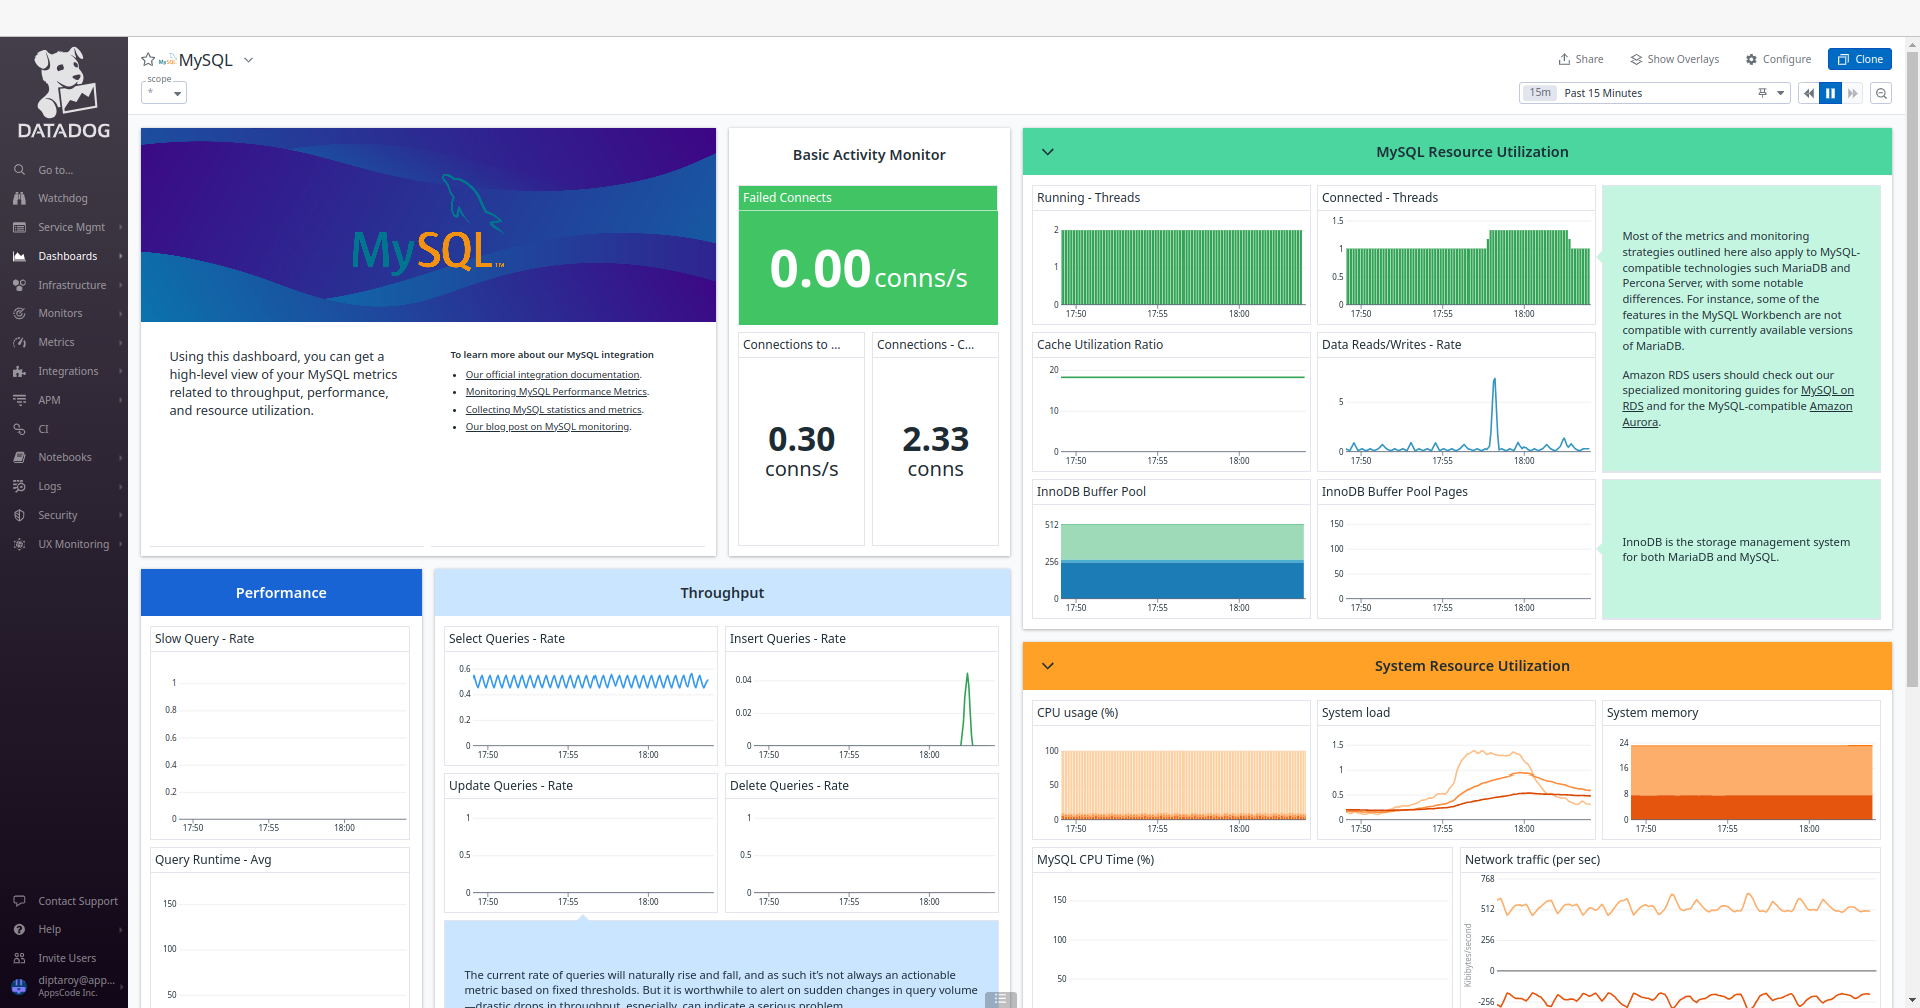1920x1008 pixels.
Task: Open the official integration documentation link
Action: point(552,375)
